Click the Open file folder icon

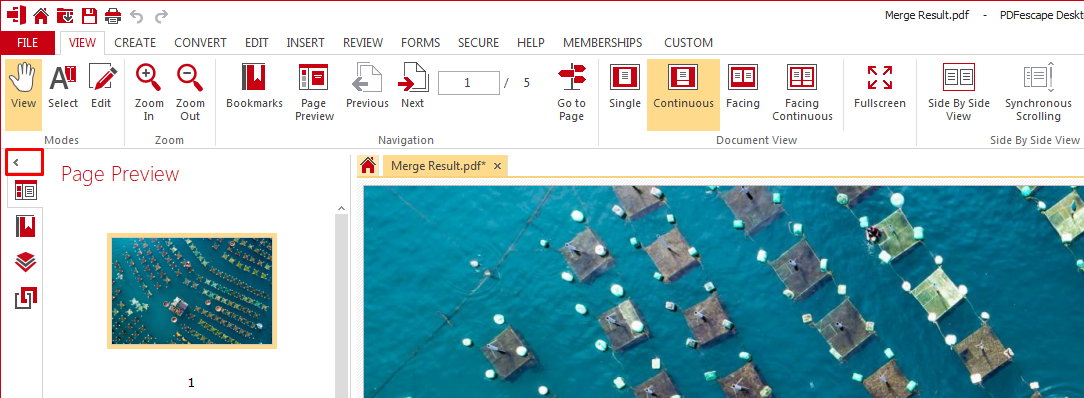[x=65, y=15]
